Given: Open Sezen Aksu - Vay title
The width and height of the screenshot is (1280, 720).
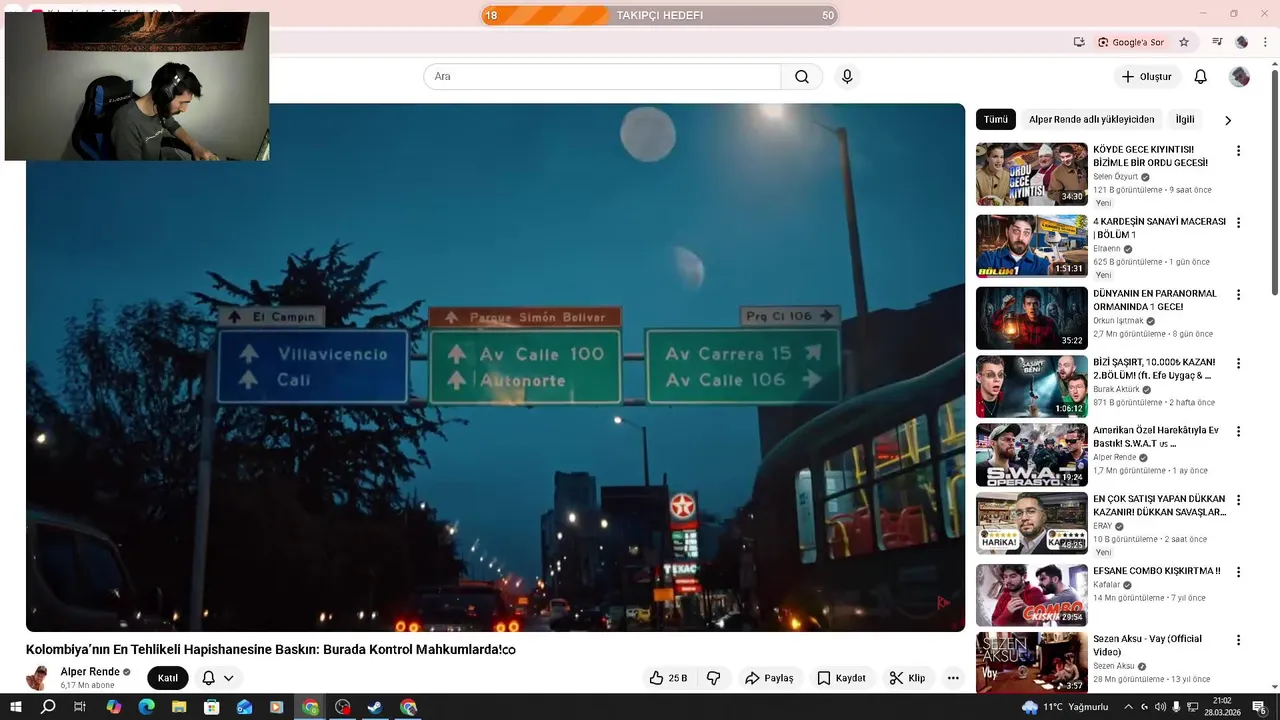Looking at the screenshot, I should tap(1147, 645).
